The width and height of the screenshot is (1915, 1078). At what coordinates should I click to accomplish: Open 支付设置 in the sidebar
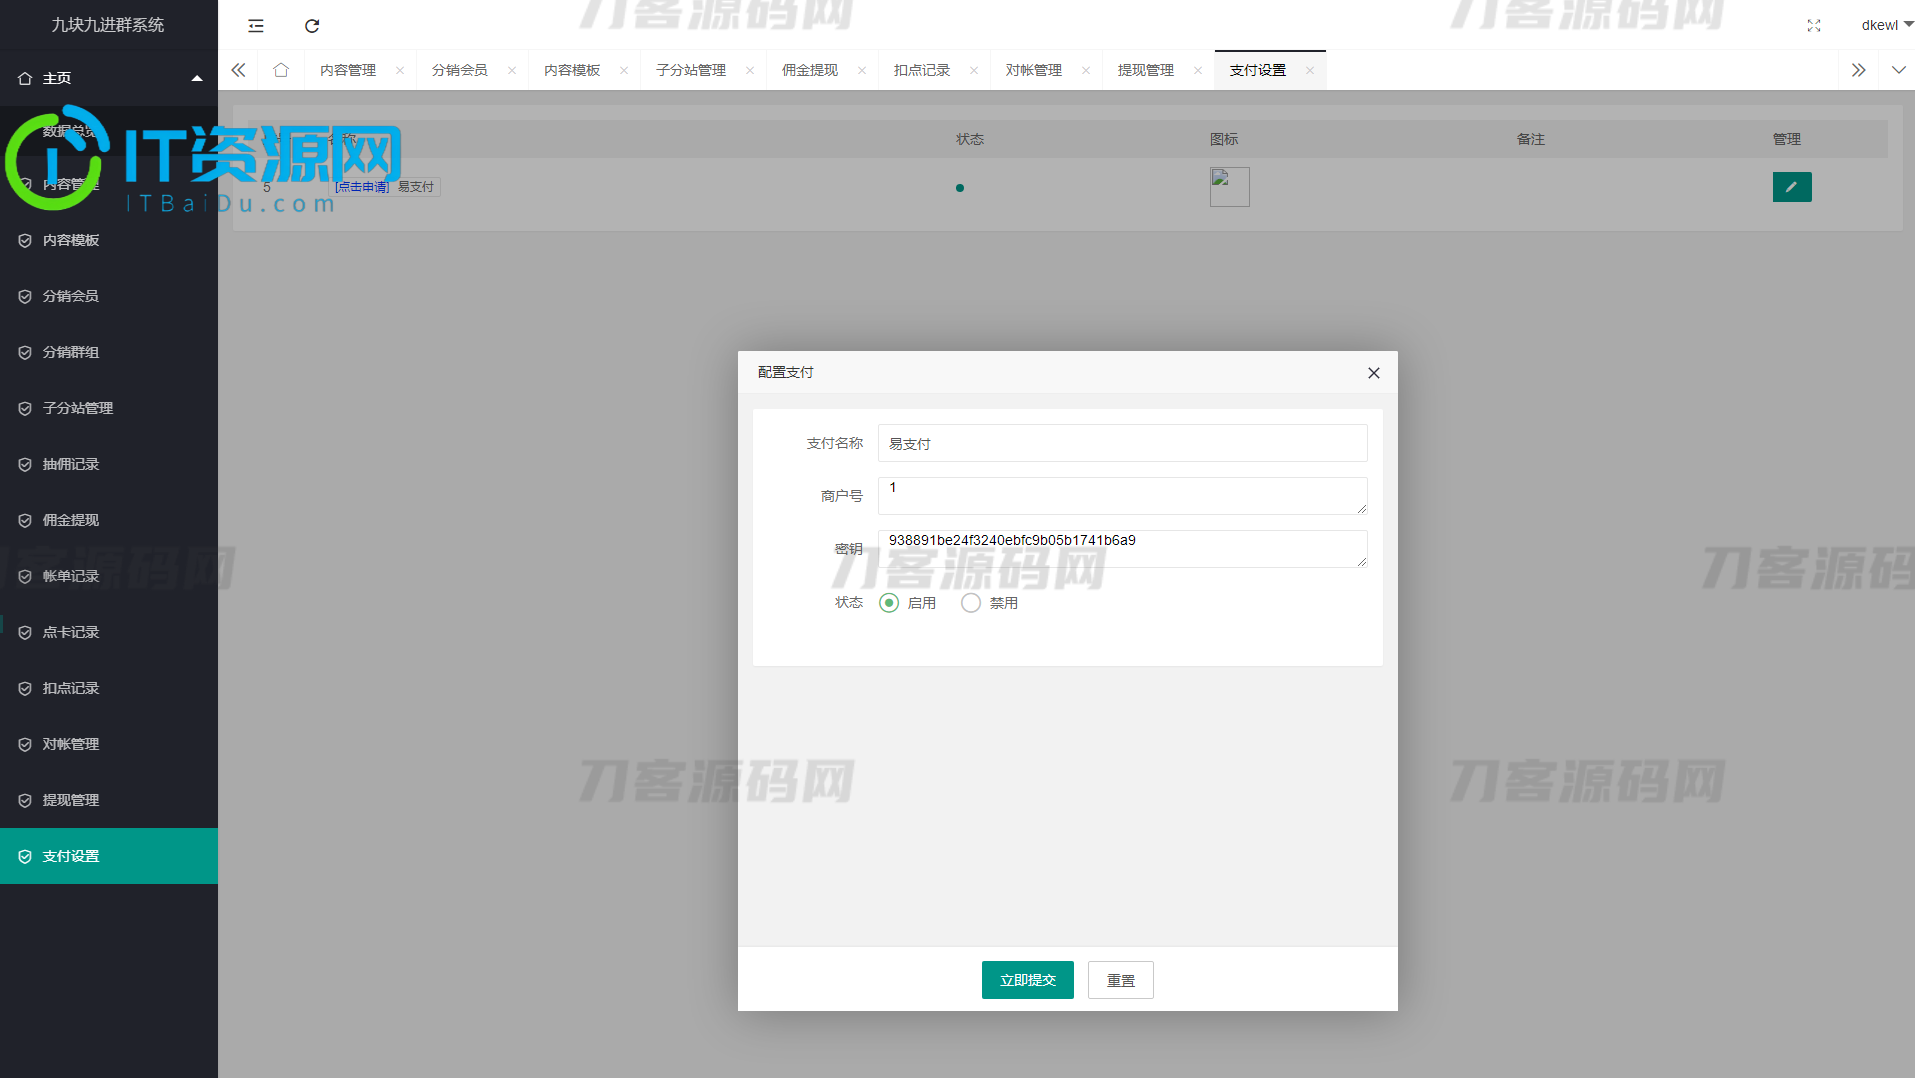pos(109,856)
